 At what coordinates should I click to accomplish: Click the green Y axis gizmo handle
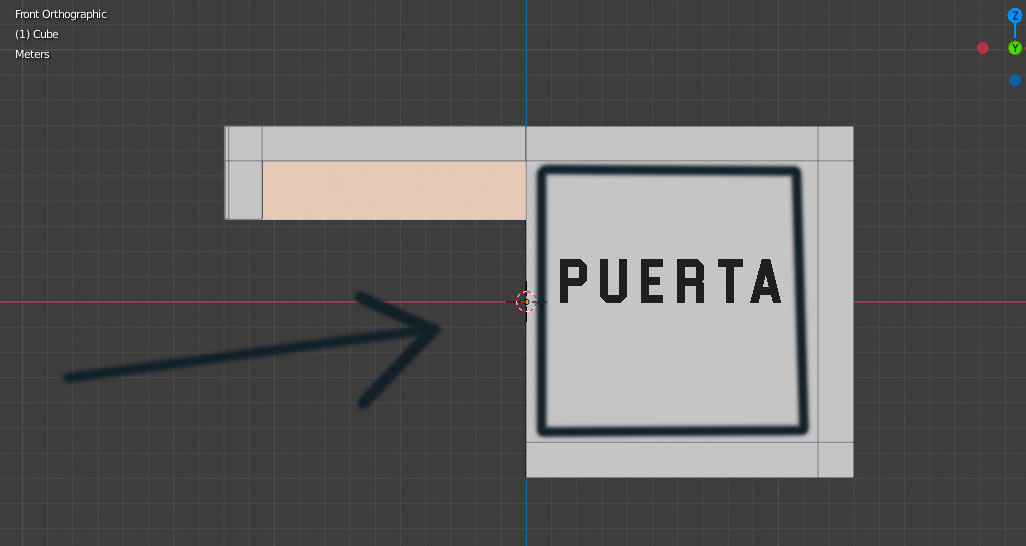point(1015,48)
